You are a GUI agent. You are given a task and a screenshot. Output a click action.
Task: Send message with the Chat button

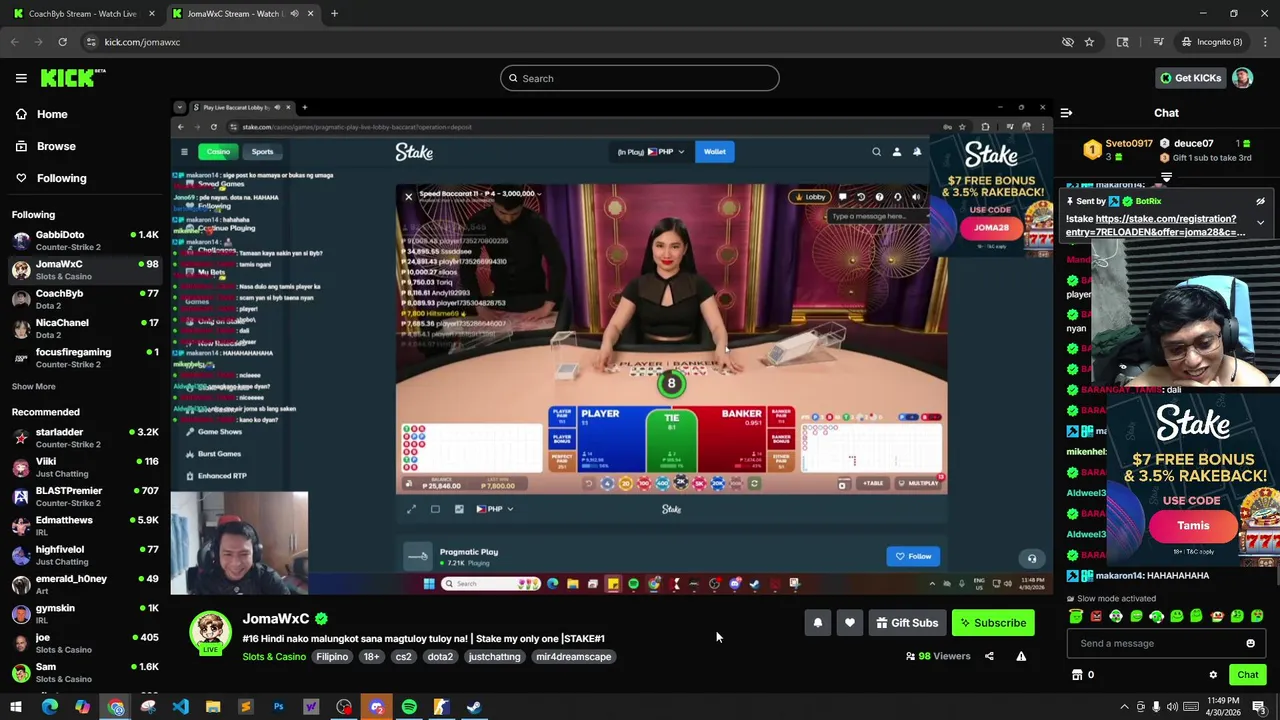pyautogui.click(x=1247, y=675)
